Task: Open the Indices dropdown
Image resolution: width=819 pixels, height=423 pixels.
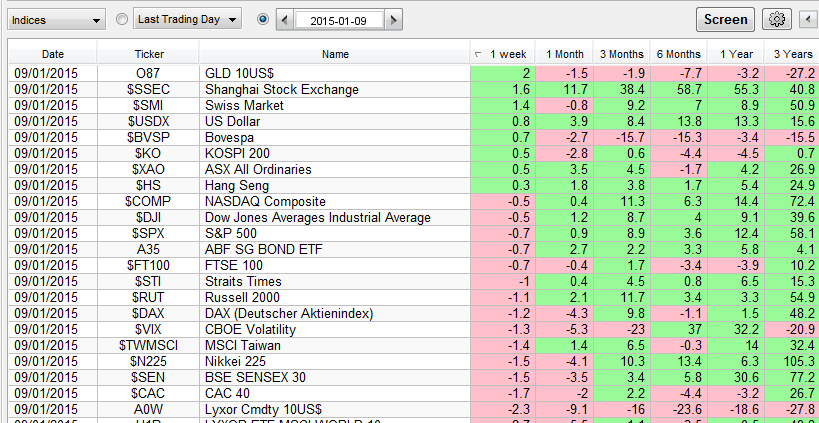Action: coord(56,20)
